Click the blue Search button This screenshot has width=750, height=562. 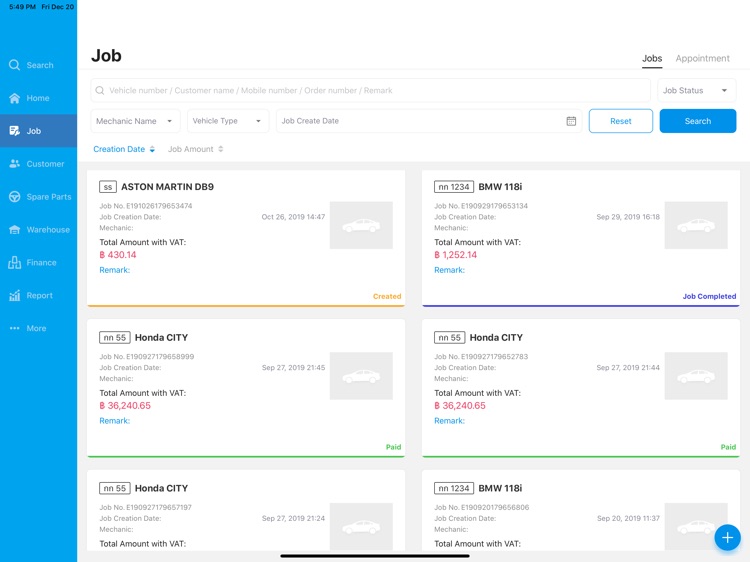tap(697, 121)
